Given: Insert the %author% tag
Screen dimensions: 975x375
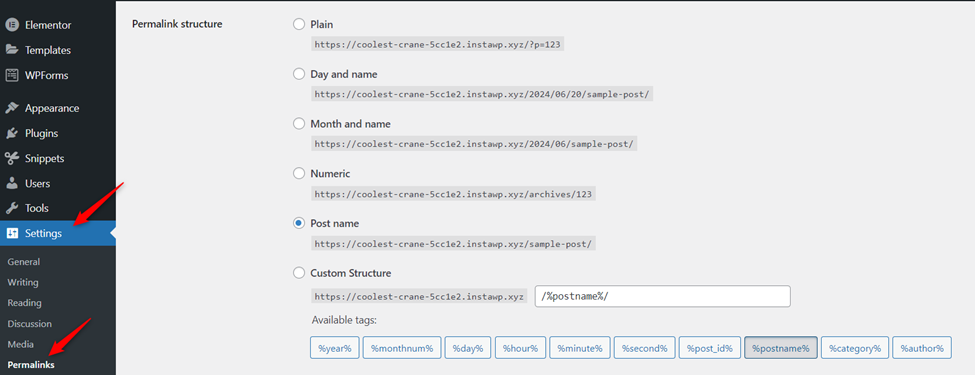Looking at the screenshot, I should click(922, 348).
